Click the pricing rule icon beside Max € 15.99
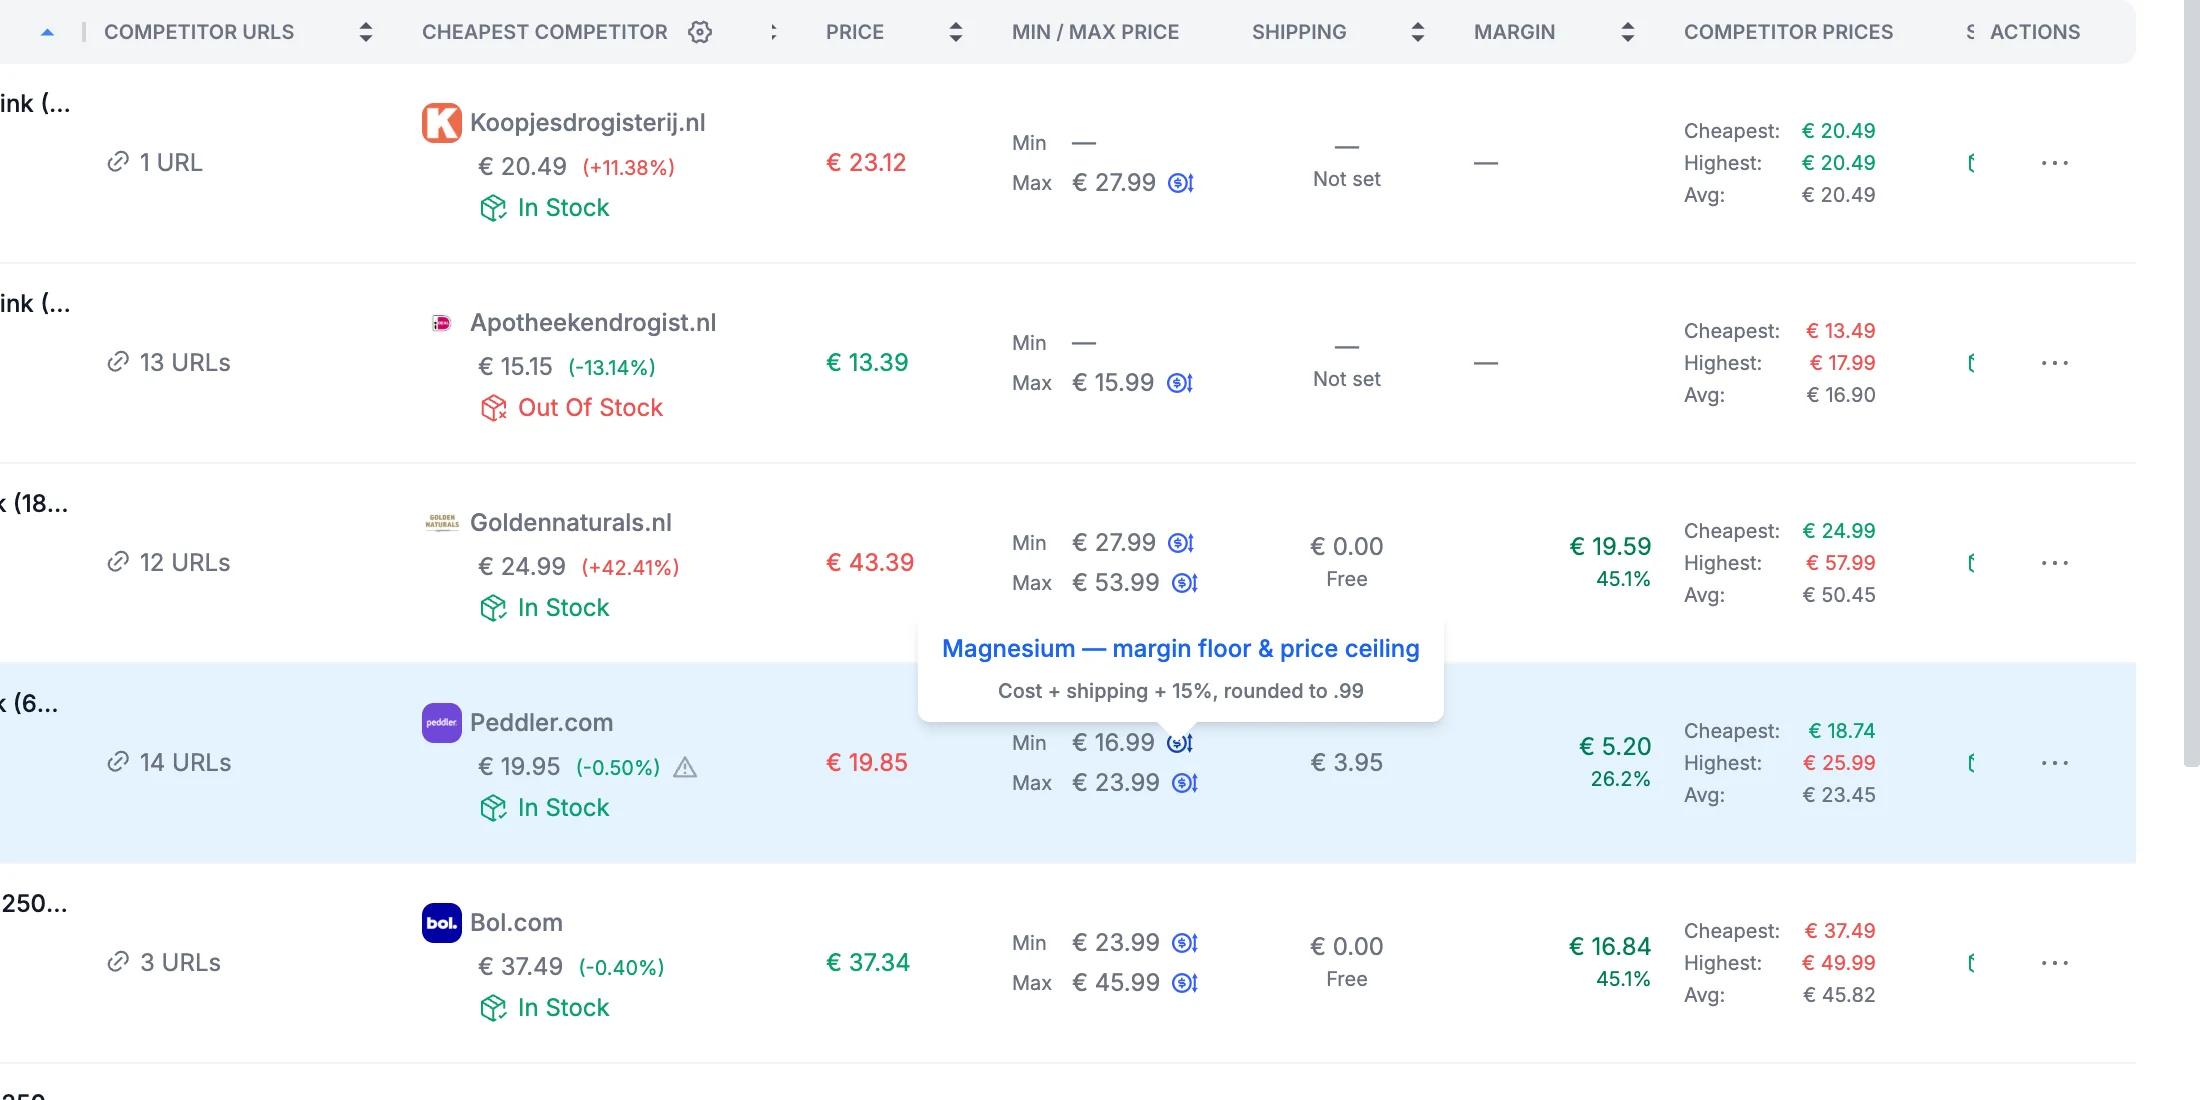The height and width of the screenshot is (1100, 2200). pyautogui.click(x=1181, y=383)
